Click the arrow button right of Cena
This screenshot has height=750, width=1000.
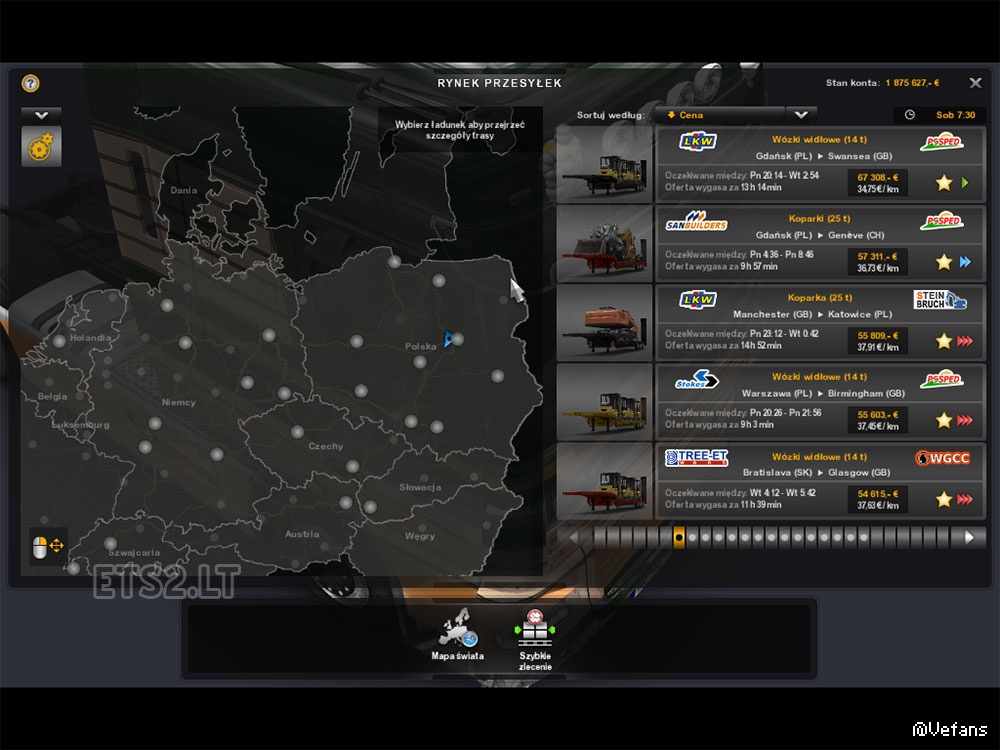[801, 115]
